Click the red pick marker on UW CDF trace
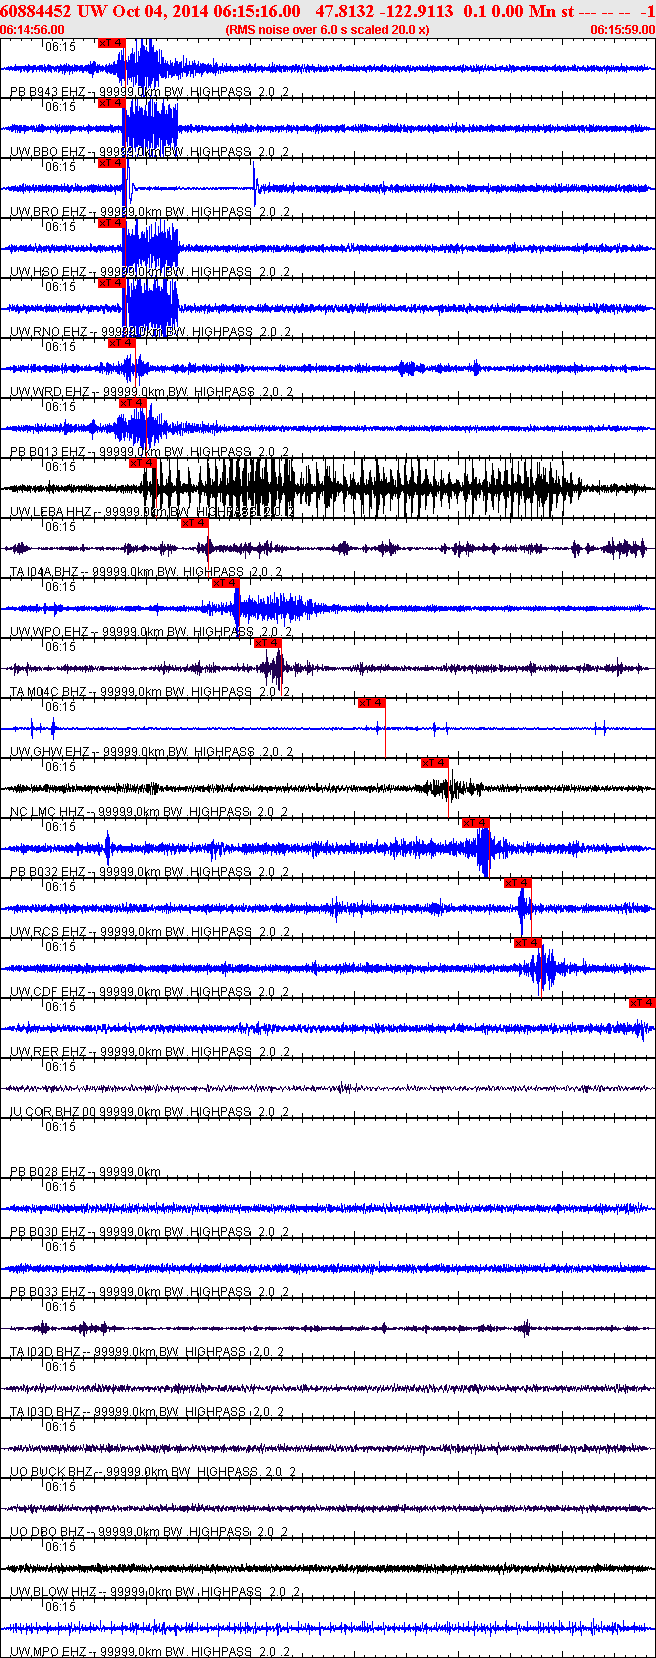This screenshot has height=1658, width=656. (x=527, y=943)
